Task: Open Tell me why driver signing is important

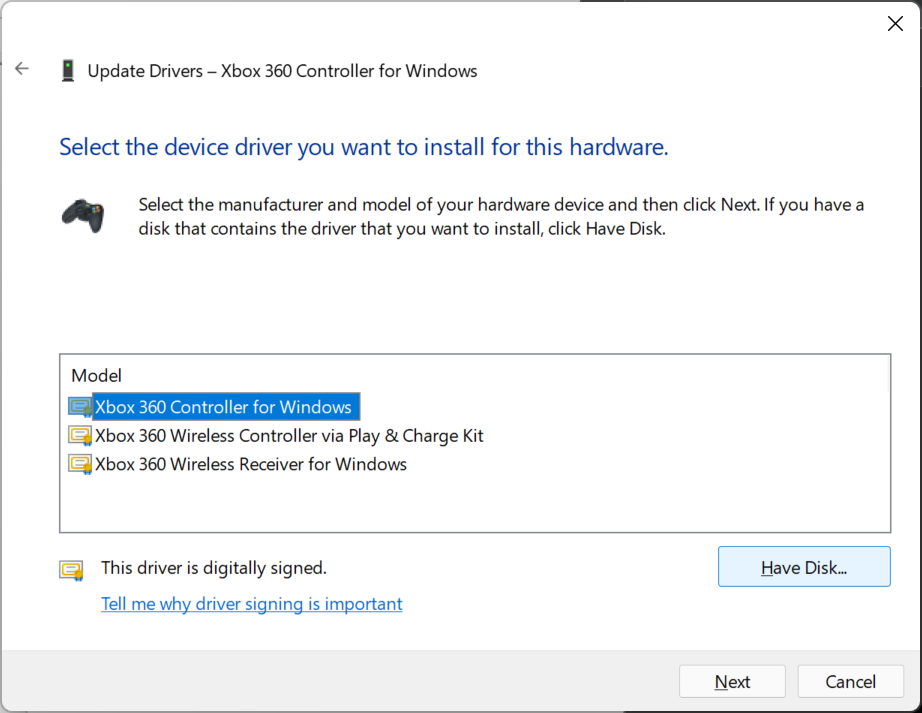Action: 252,604
